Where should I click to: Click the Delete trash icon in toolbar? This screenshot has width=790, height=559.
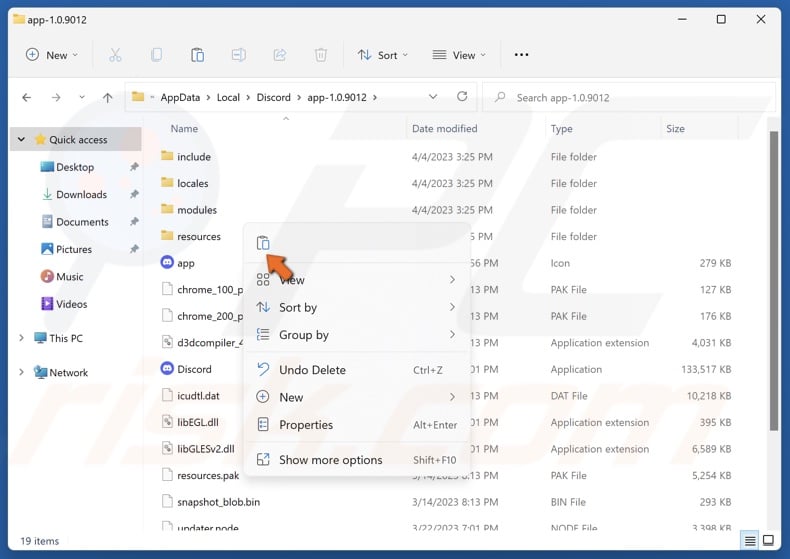(x=320, y=55)
